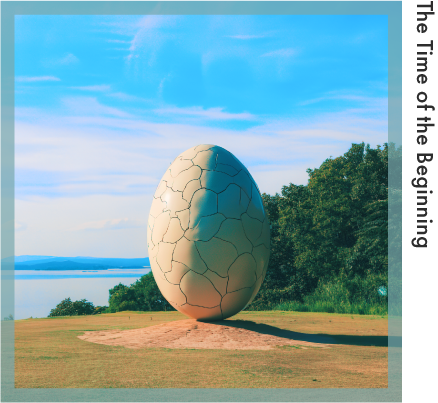Click the small bush near the lake shore
438x403 pixels.
pyautogui.click(x=74, y=307)
